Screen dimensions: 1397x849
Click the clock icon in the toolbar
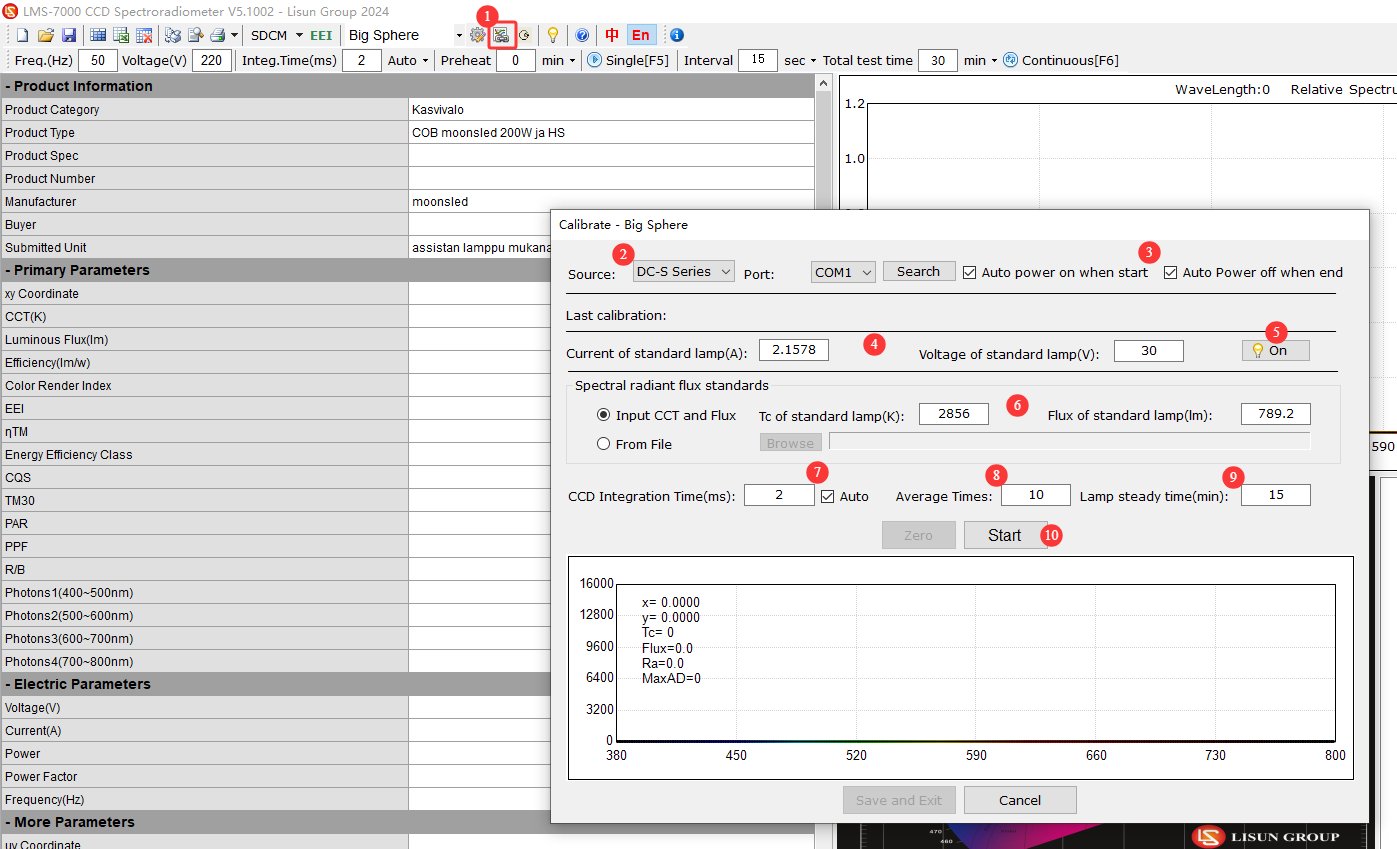pyautogui.click(x=524, y=35)
